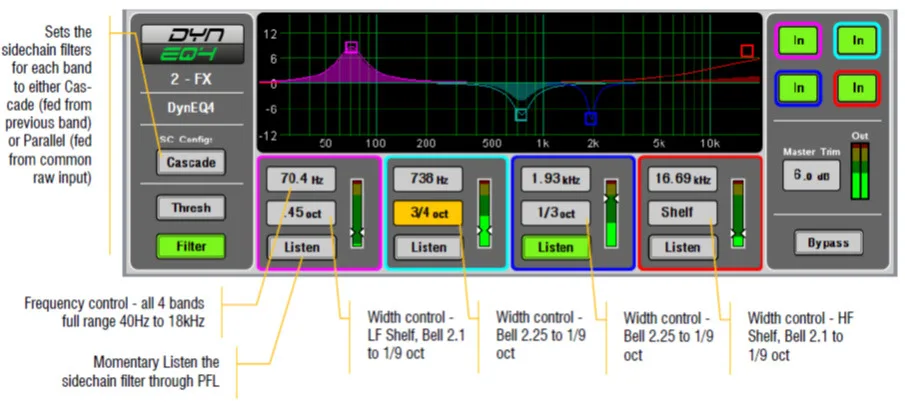Toggle the red band In button
905x402 pixels.
coord(858,88)
